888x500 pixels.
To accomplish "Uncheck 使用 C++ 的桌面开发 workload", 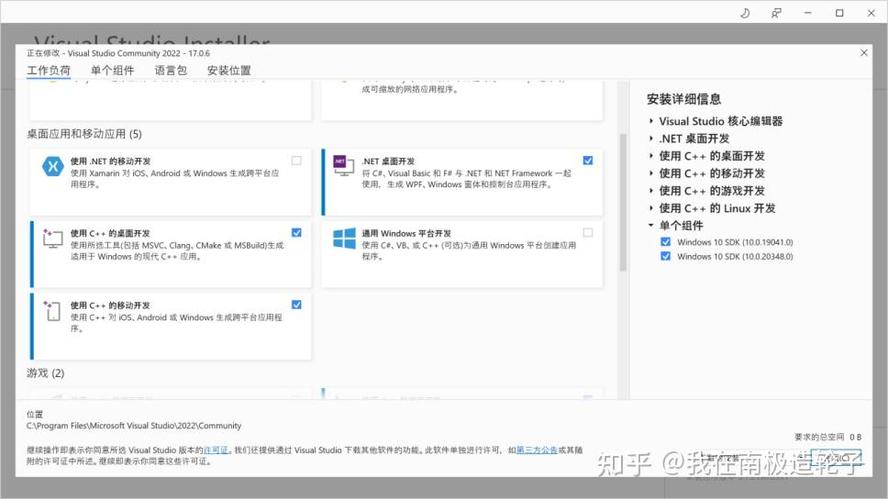I will [x=296, y=233].
